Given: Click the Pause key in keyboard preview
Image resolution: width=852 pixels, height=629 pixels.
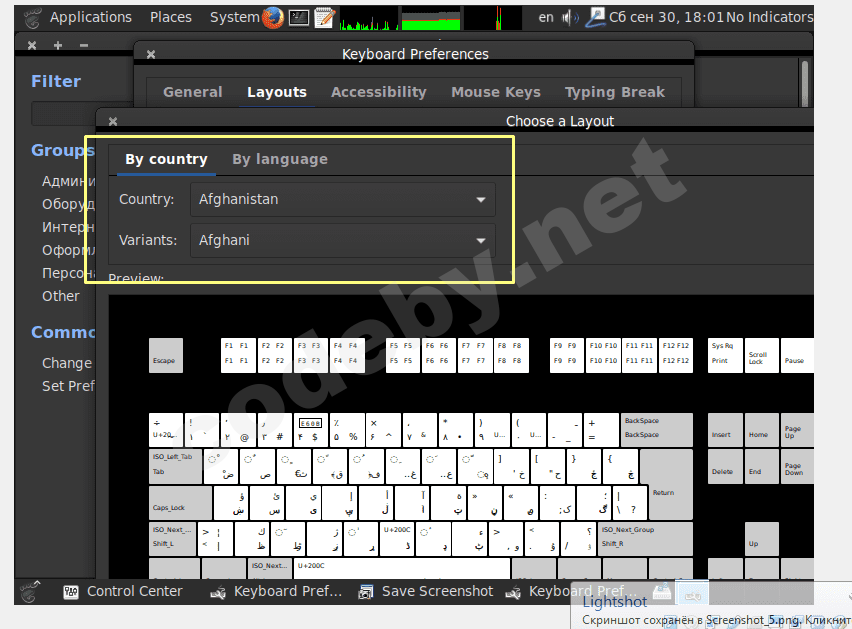Looking at the screenshot, I should click(x=797, y=355).
